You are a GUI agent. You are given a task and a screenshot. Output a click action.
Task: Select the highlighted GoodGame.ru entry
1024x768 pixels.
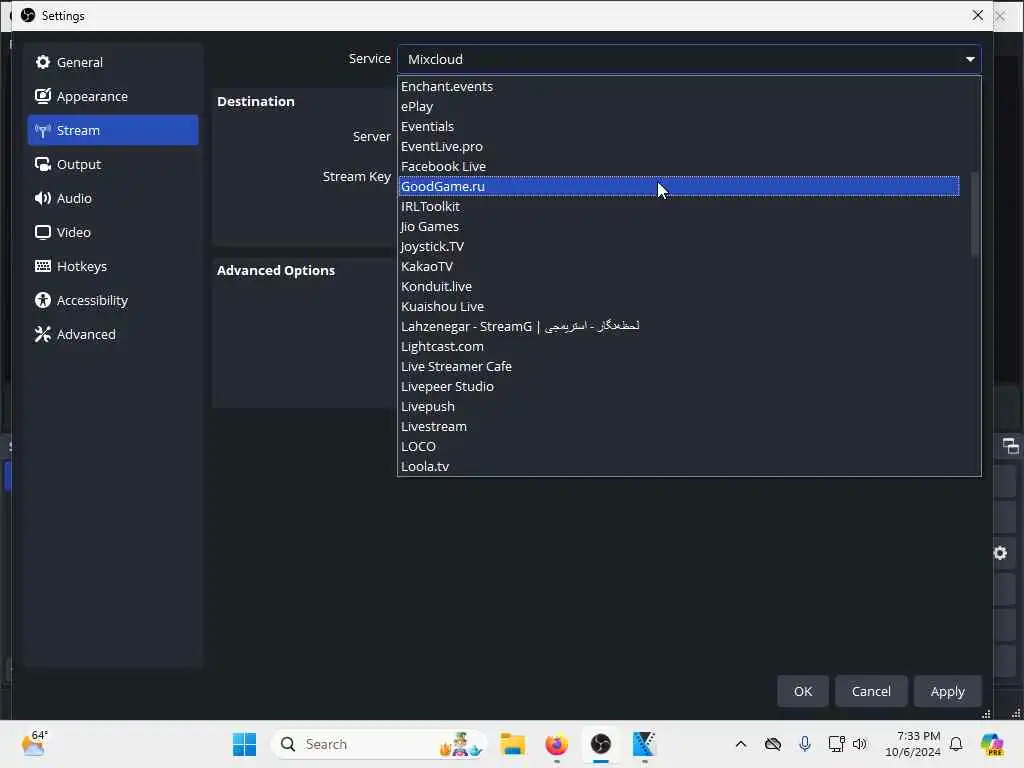tap(679, 186)
